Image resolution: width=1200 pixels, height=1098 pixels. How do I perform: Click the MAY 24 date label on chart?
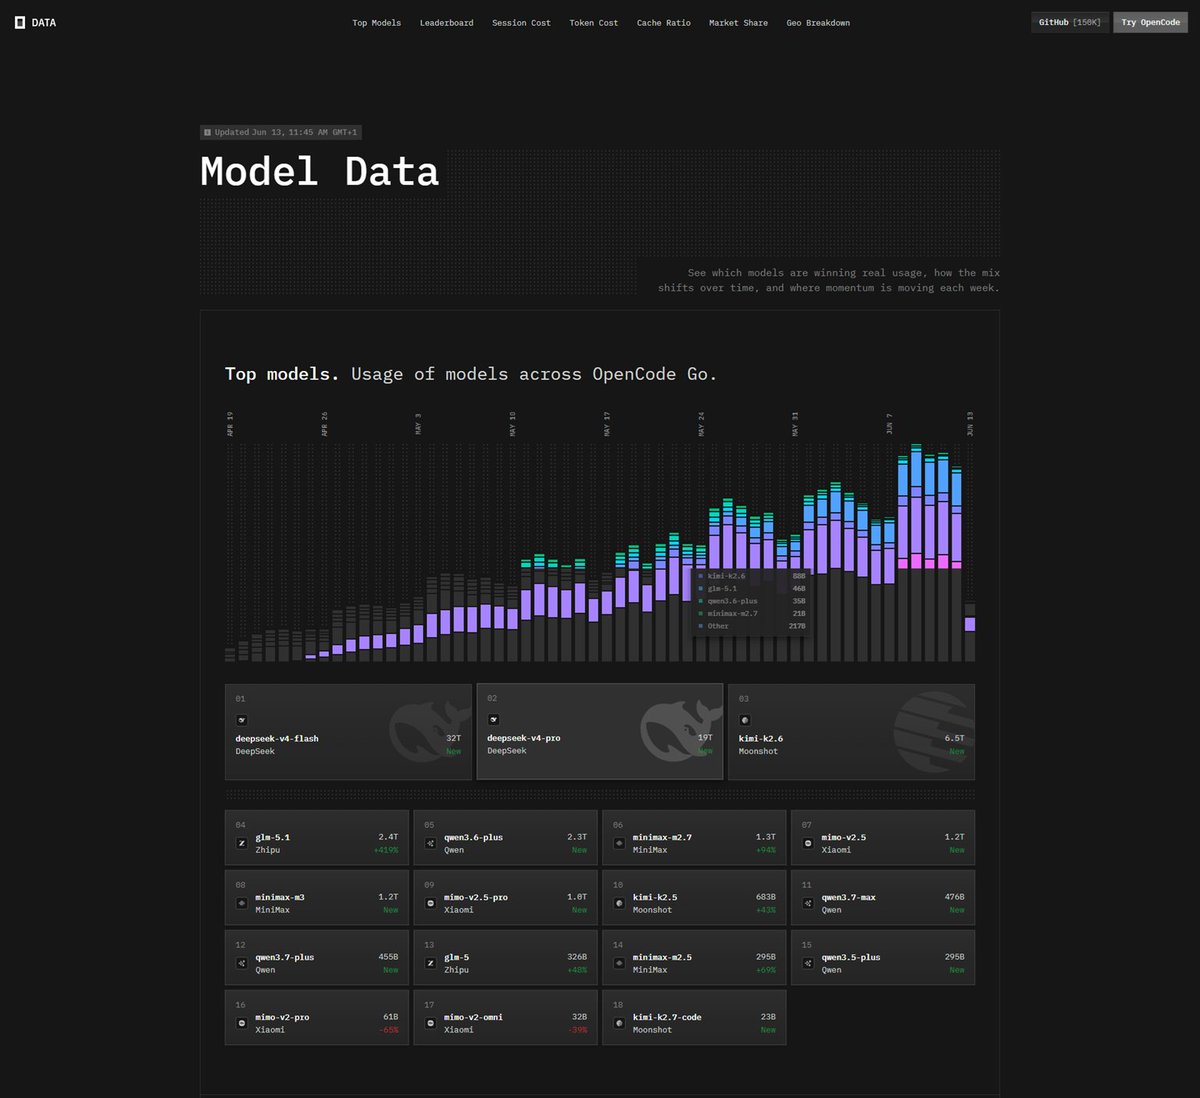(x=702, y=424)
